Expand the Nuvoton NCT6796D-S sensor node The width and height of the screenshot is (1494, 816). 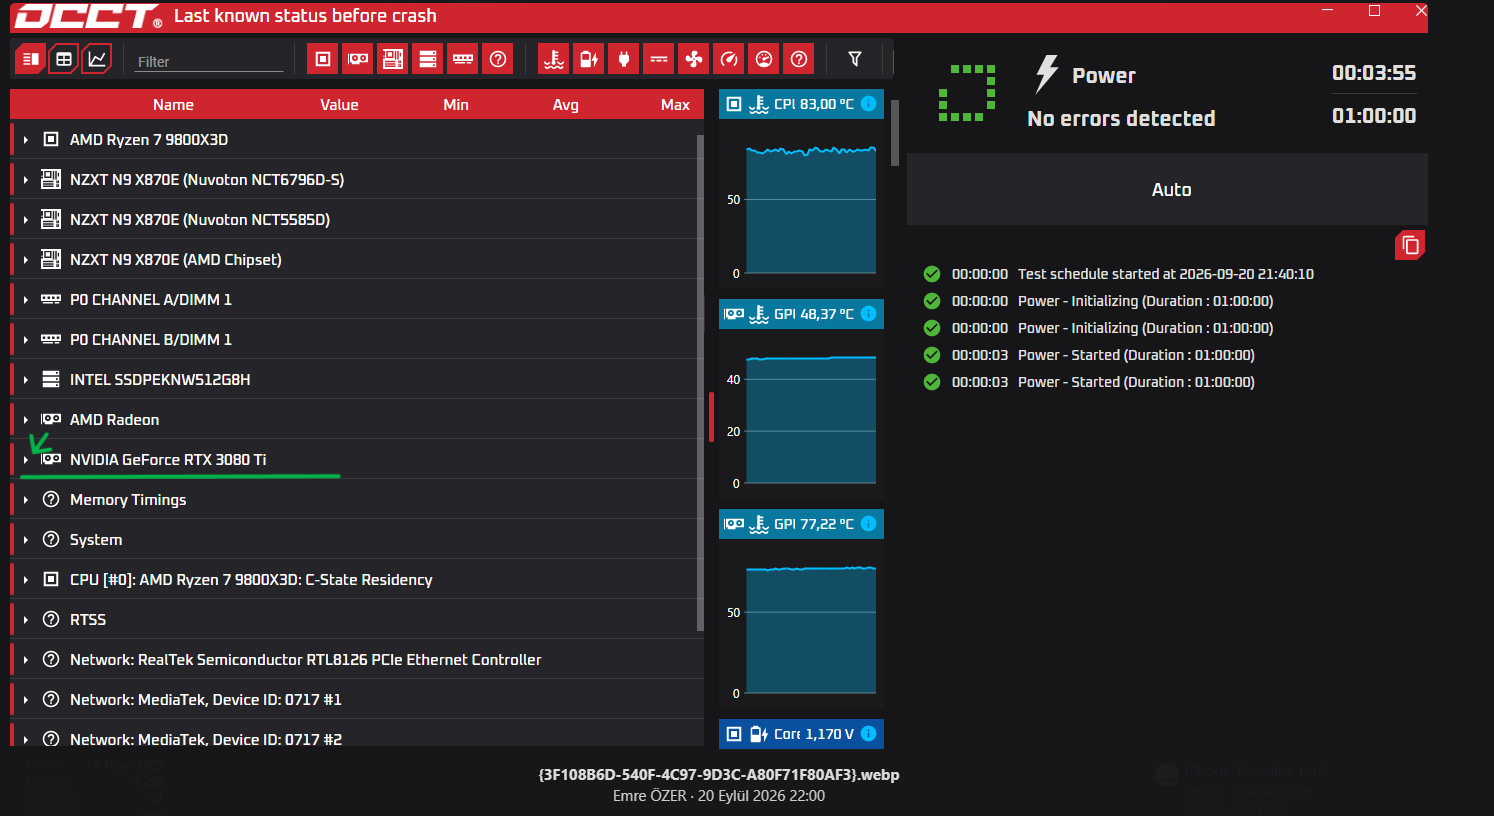pos(25,180)
